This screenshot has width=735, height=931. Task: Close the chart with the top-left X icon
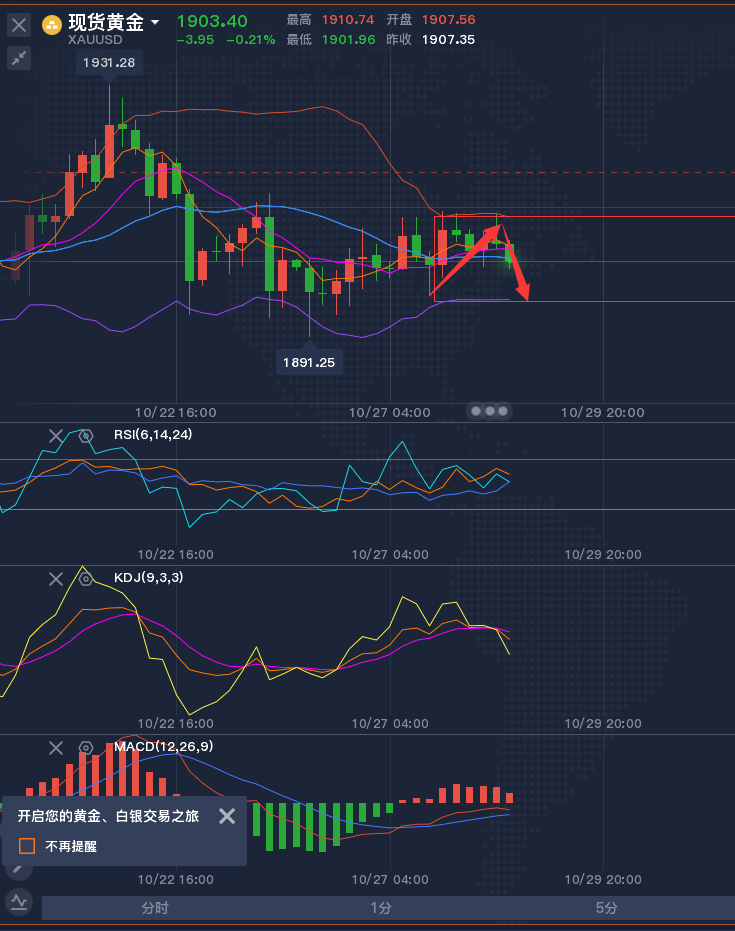[19, 25]
